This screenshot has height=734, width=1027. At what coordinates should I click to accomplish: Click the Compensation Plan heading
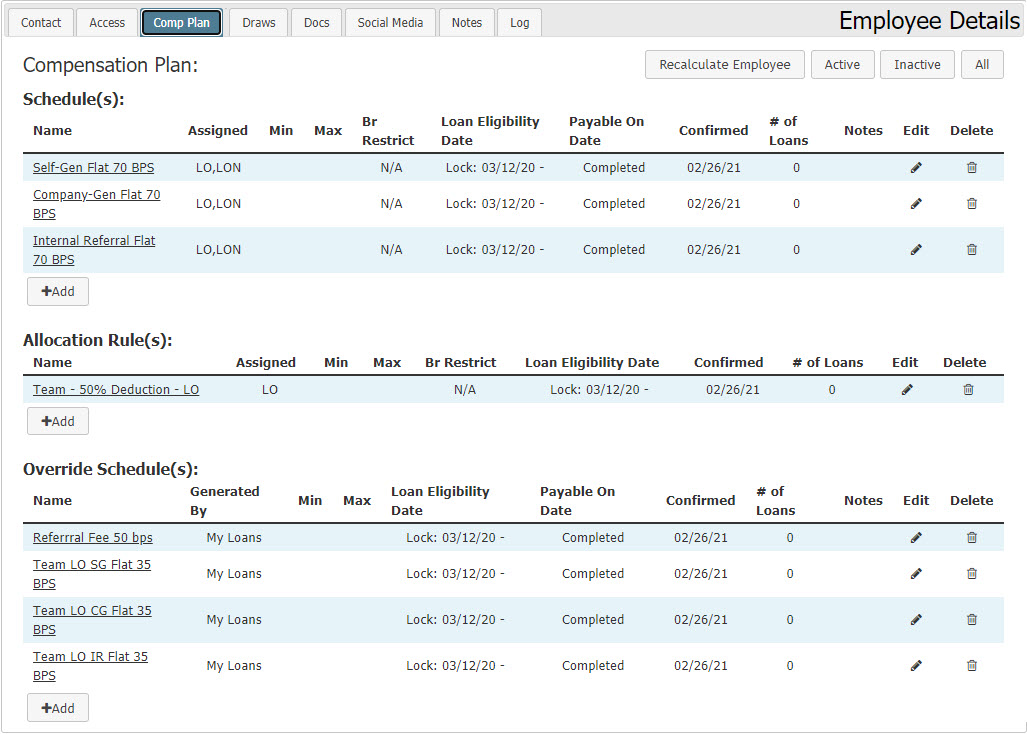pos(110,65)
